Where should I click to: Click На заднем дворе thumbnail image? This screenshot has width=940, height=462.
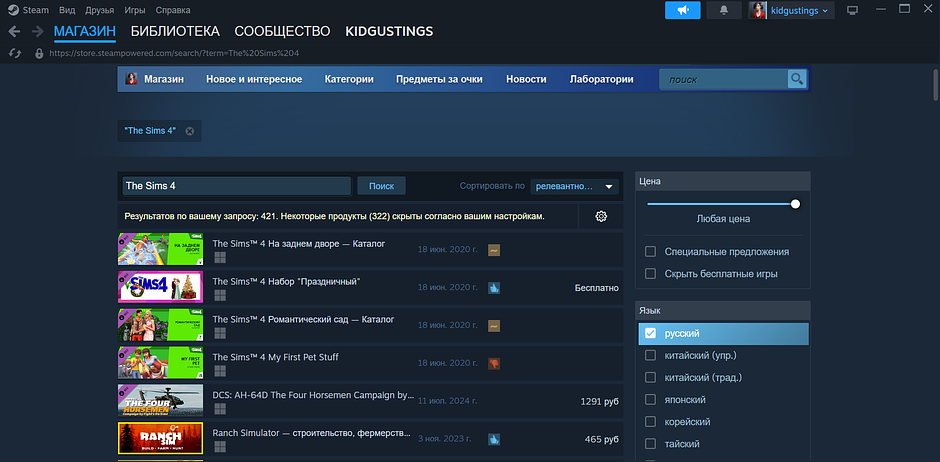point(161,249)
